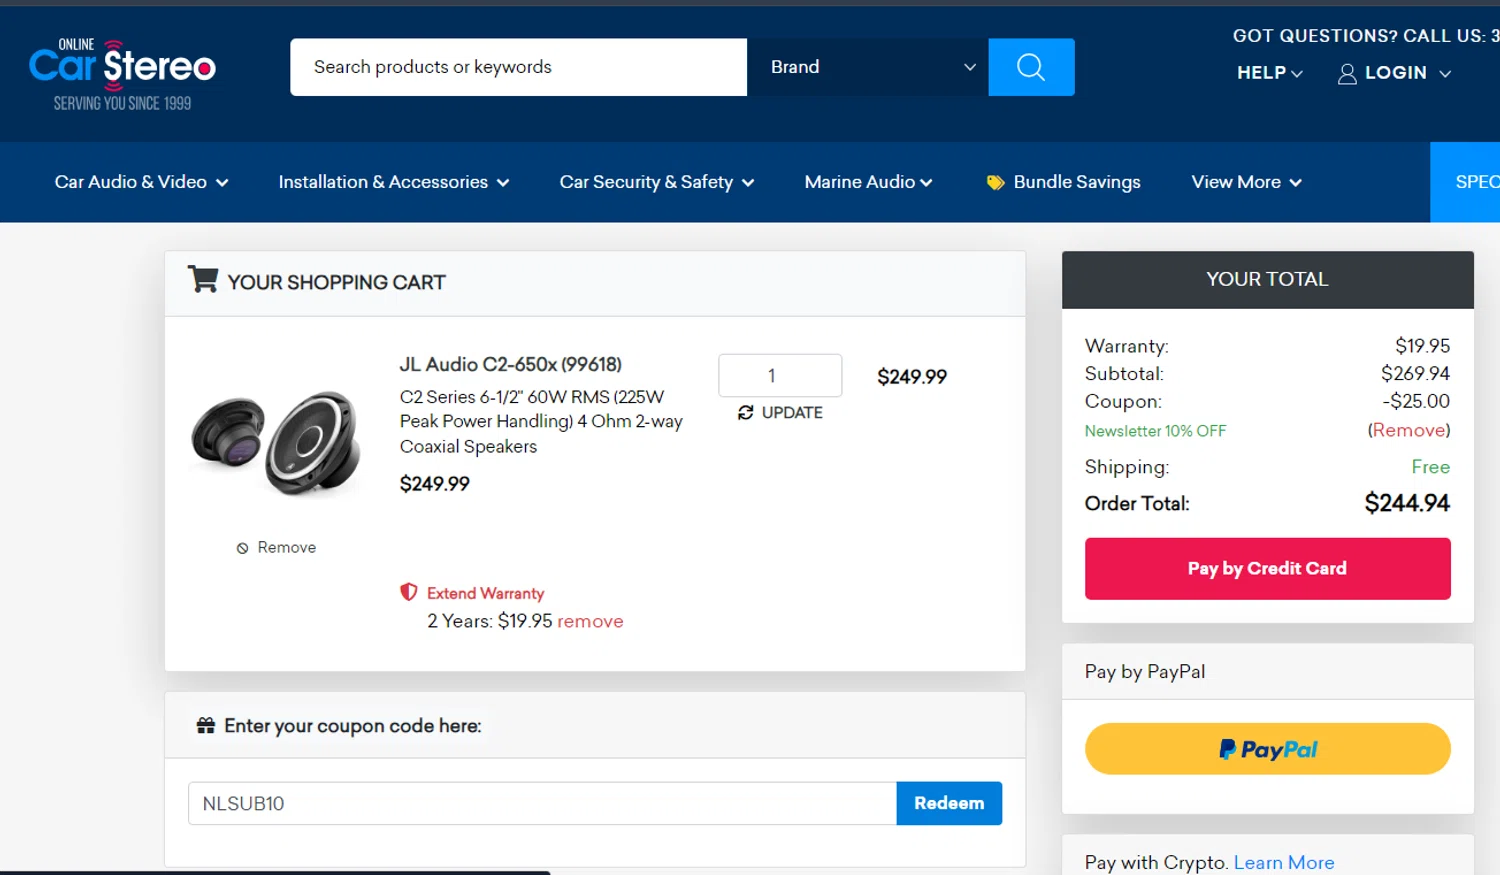This screenshot has height=875, width=1500.
Task: Click the JL Audio speakers thumbnail
Action: coord(276,441)
